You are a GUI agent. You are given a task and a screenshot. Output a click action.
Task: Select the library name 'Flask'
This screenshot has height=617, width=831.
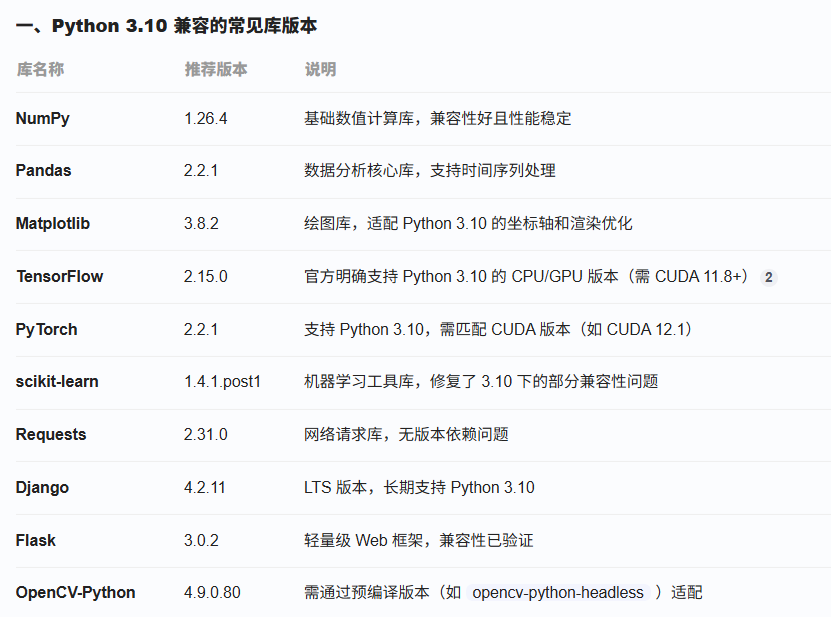click(x=36, y=540)
